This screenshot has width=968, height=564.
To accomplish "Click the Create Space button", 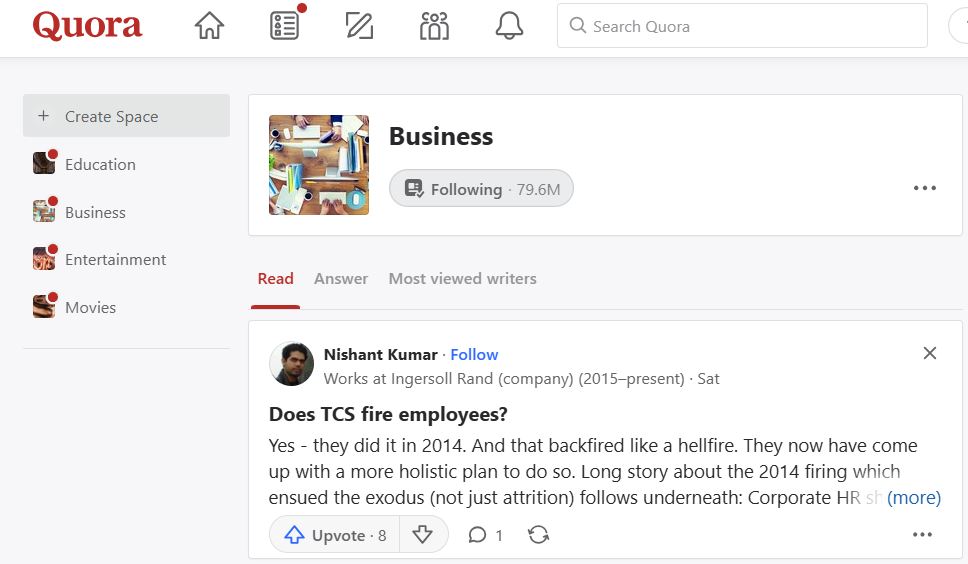I will (126, 116).
